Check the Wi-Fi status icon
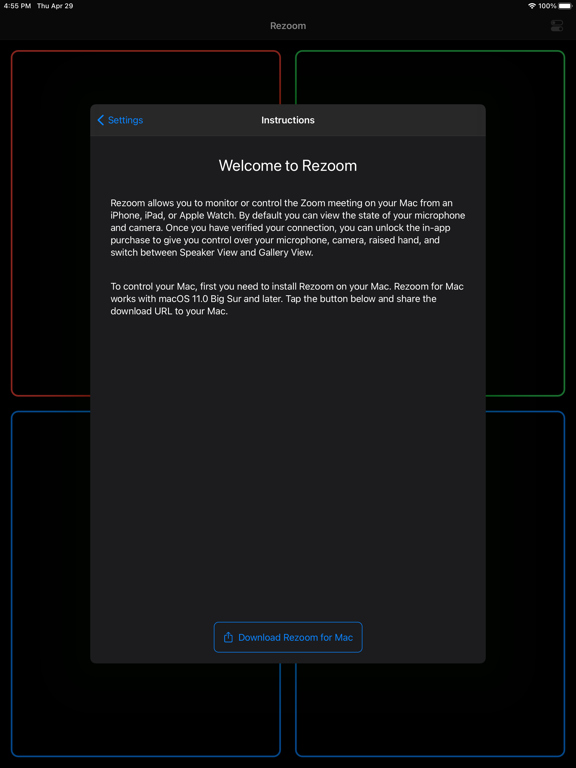The image size is (576, 768). [532, 6]
